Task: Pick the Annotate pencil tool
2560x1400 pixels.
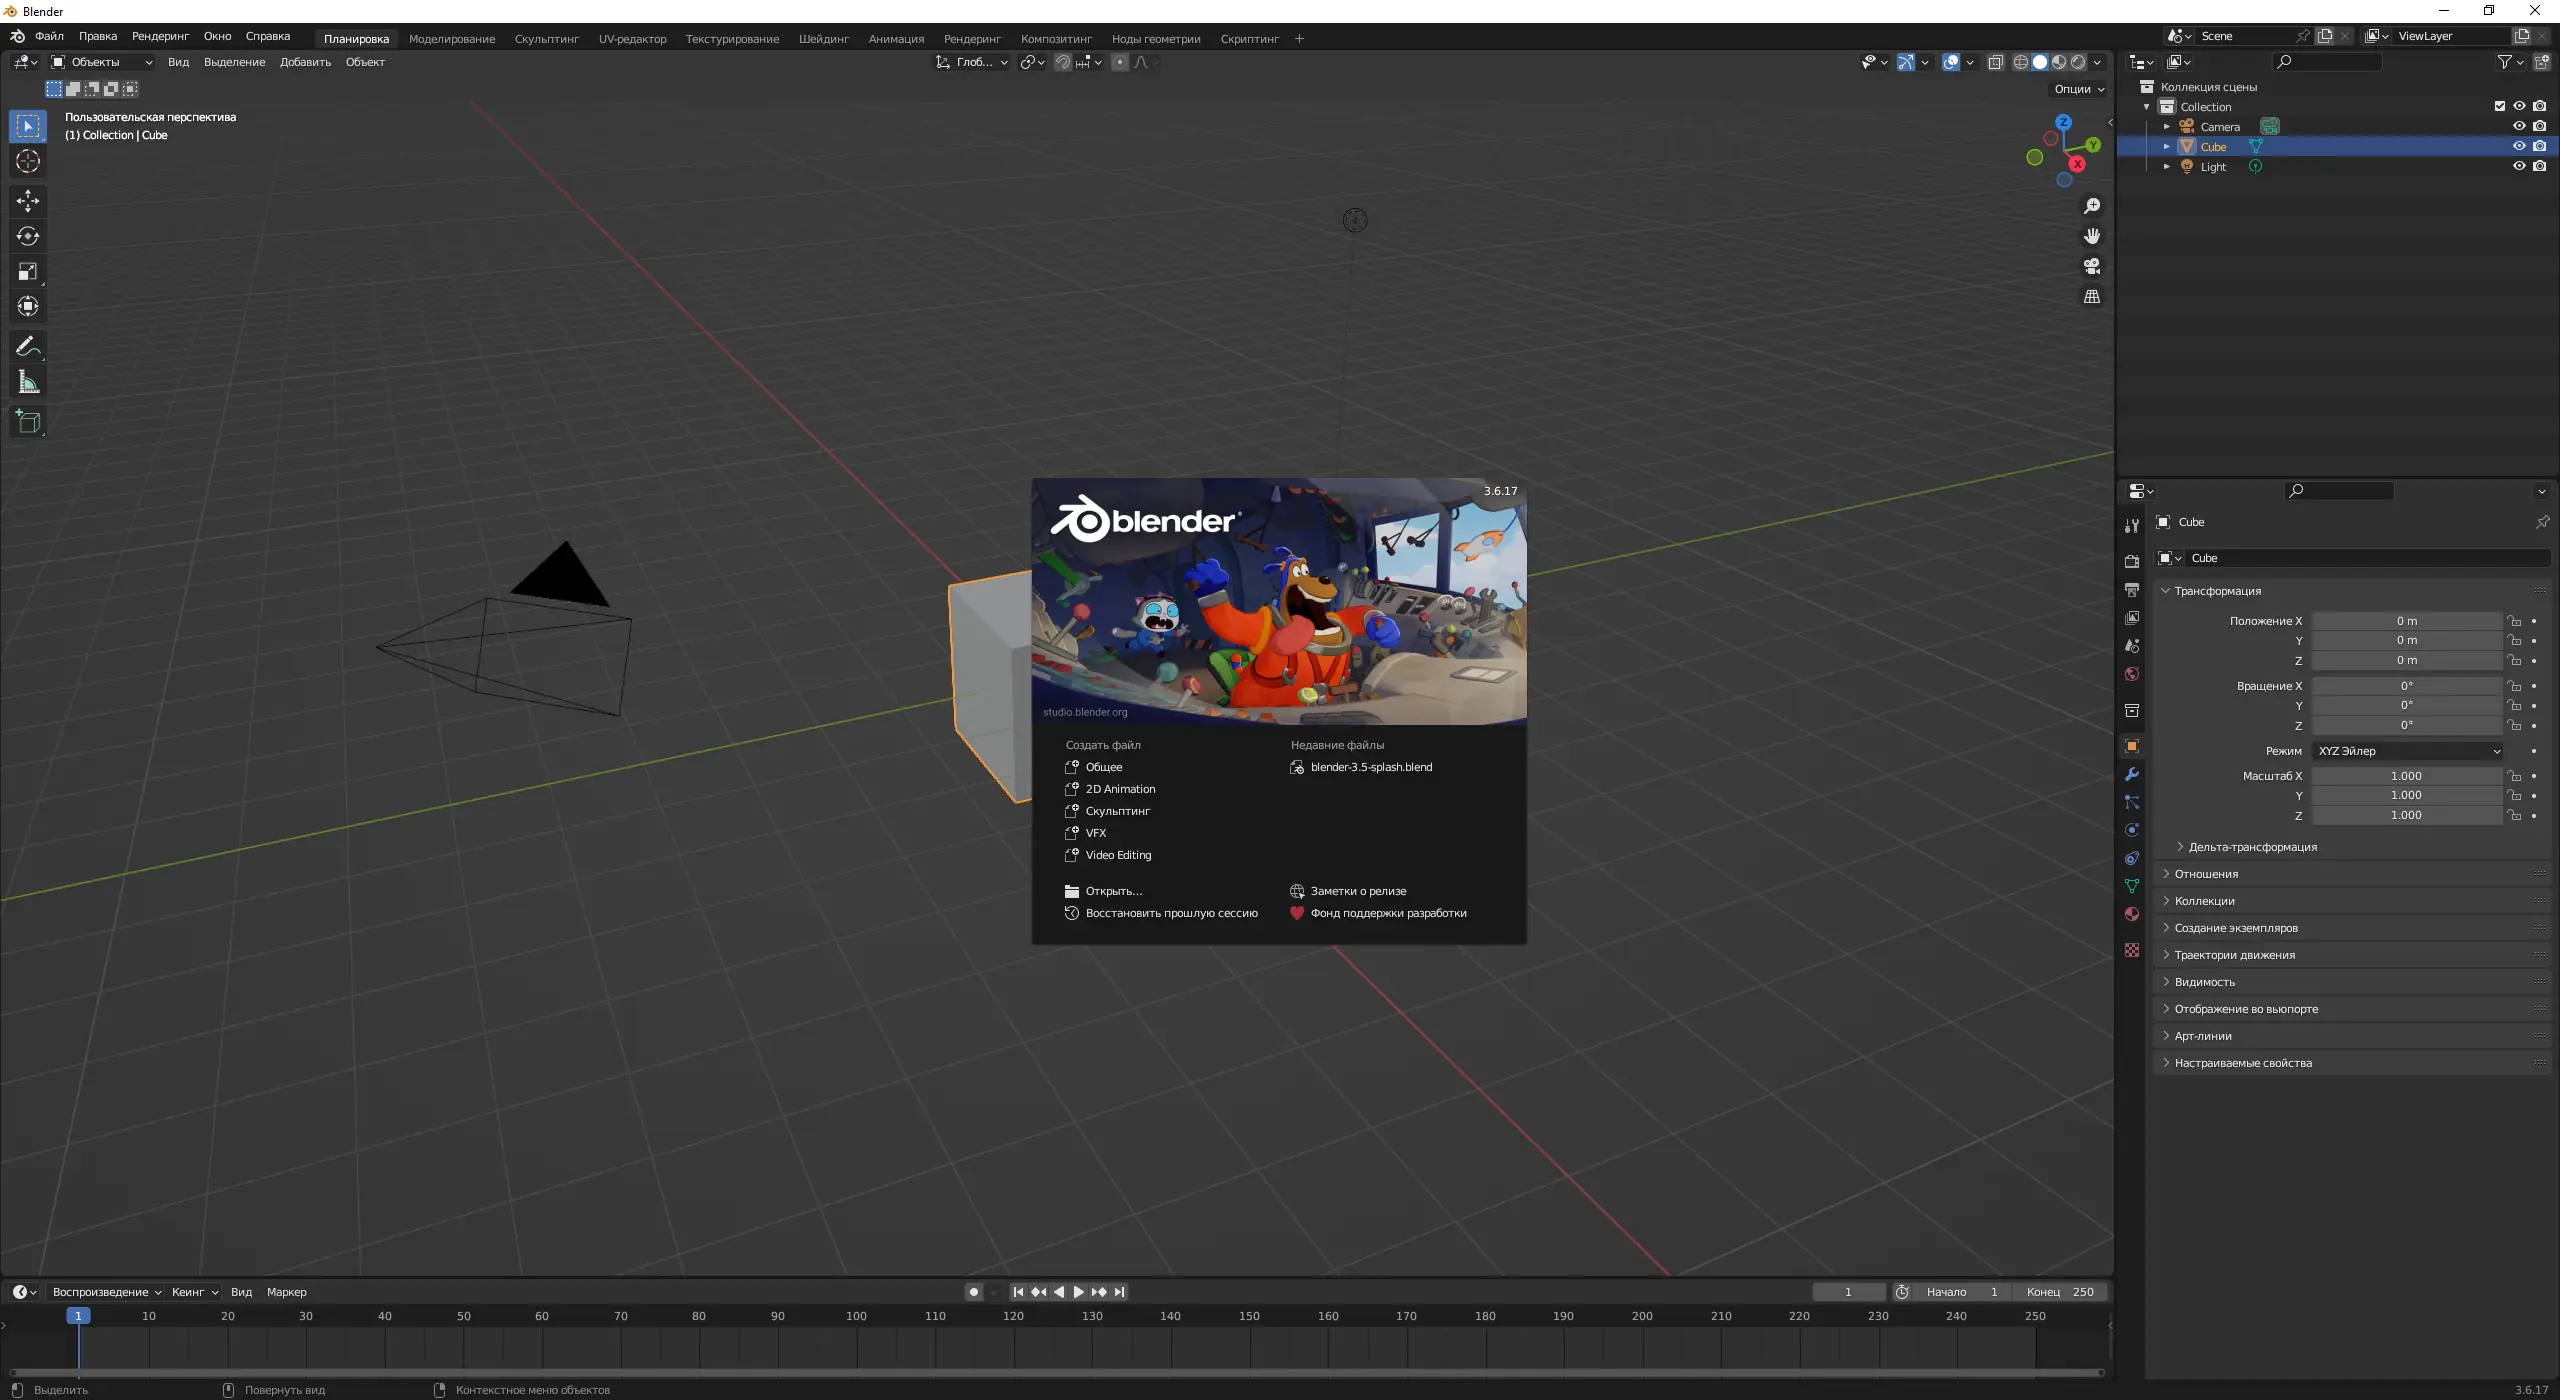Action: (x=28, y=347)
